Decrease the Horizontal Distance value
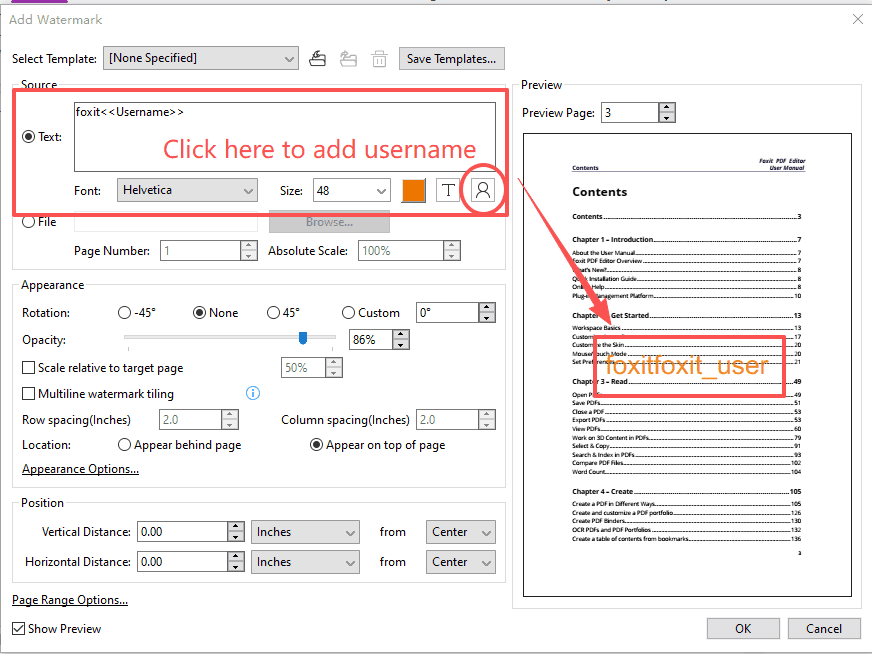The width and height of the screenshot is (872, 654). click(x=236, y=567)
